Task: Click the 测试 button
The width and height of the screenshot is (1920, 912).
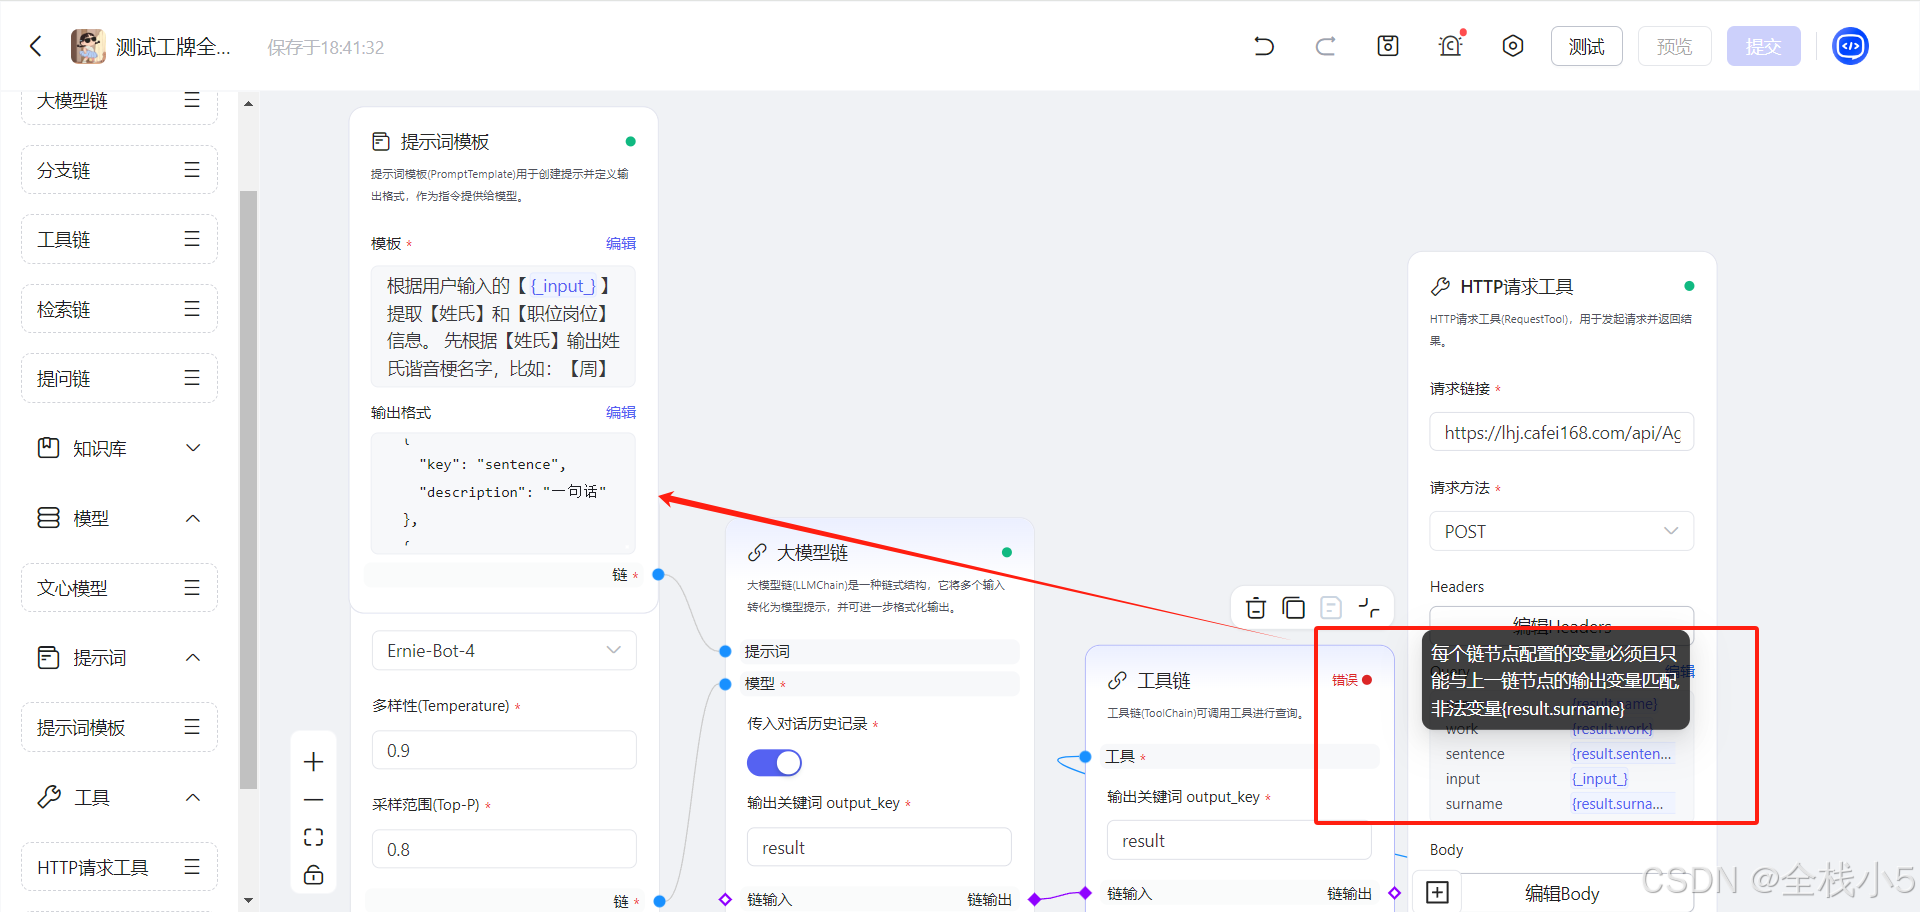Action: 1587,46
